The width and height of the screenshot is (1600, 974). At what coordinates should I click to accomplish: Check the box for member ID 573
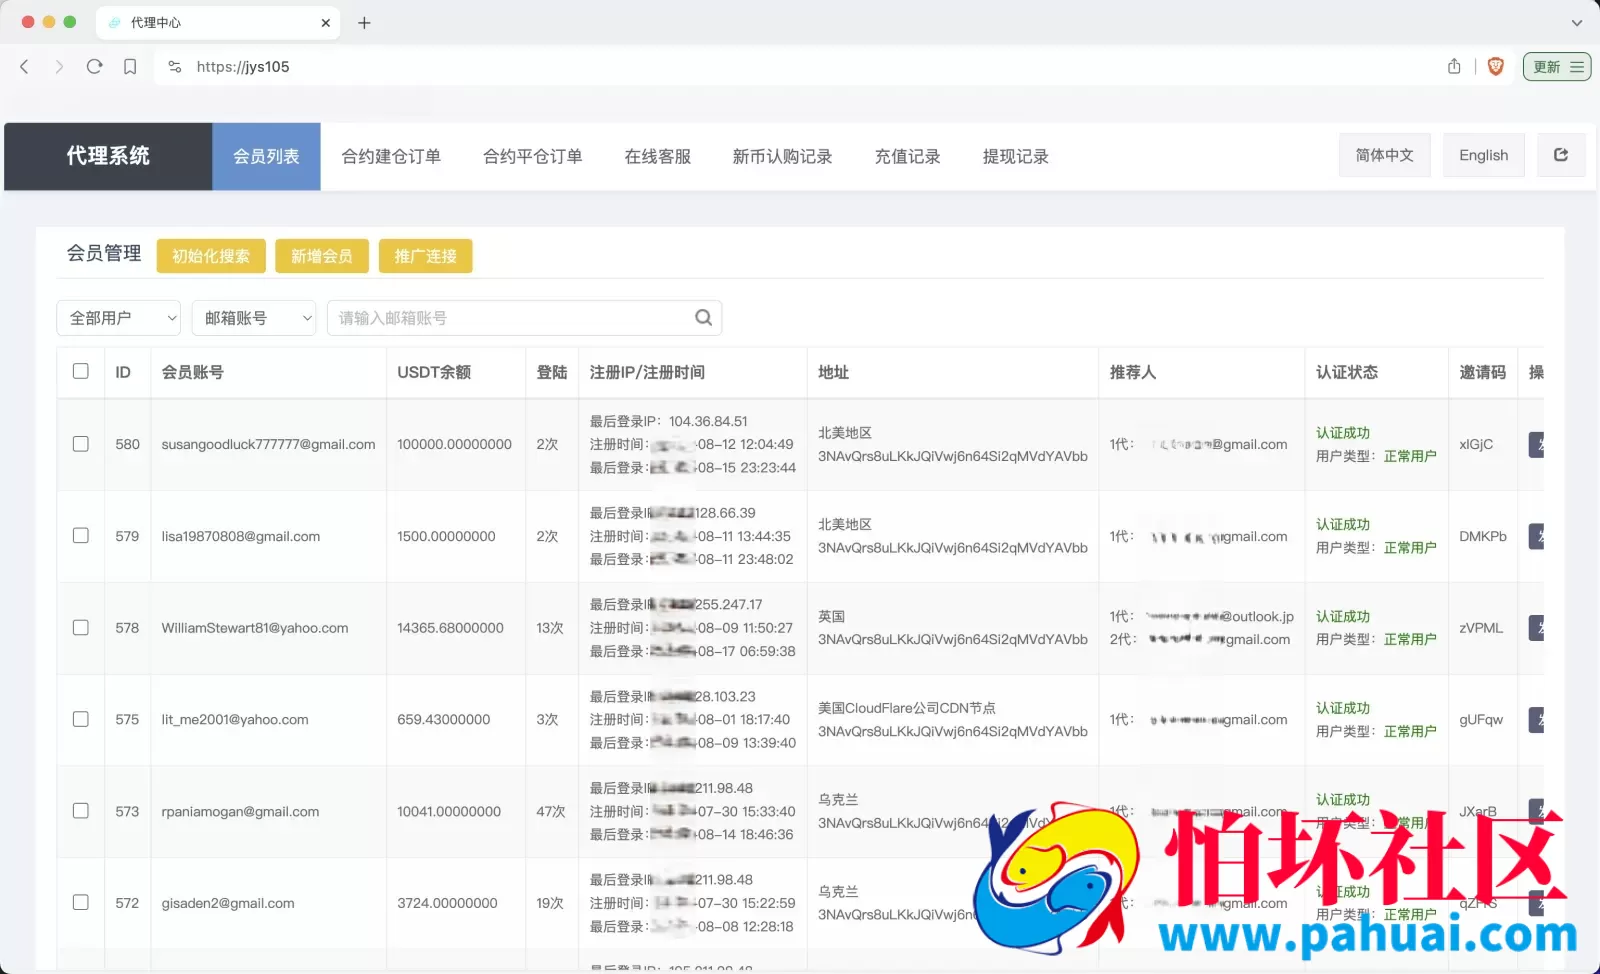pyautogui.click(x=81, y=811)
